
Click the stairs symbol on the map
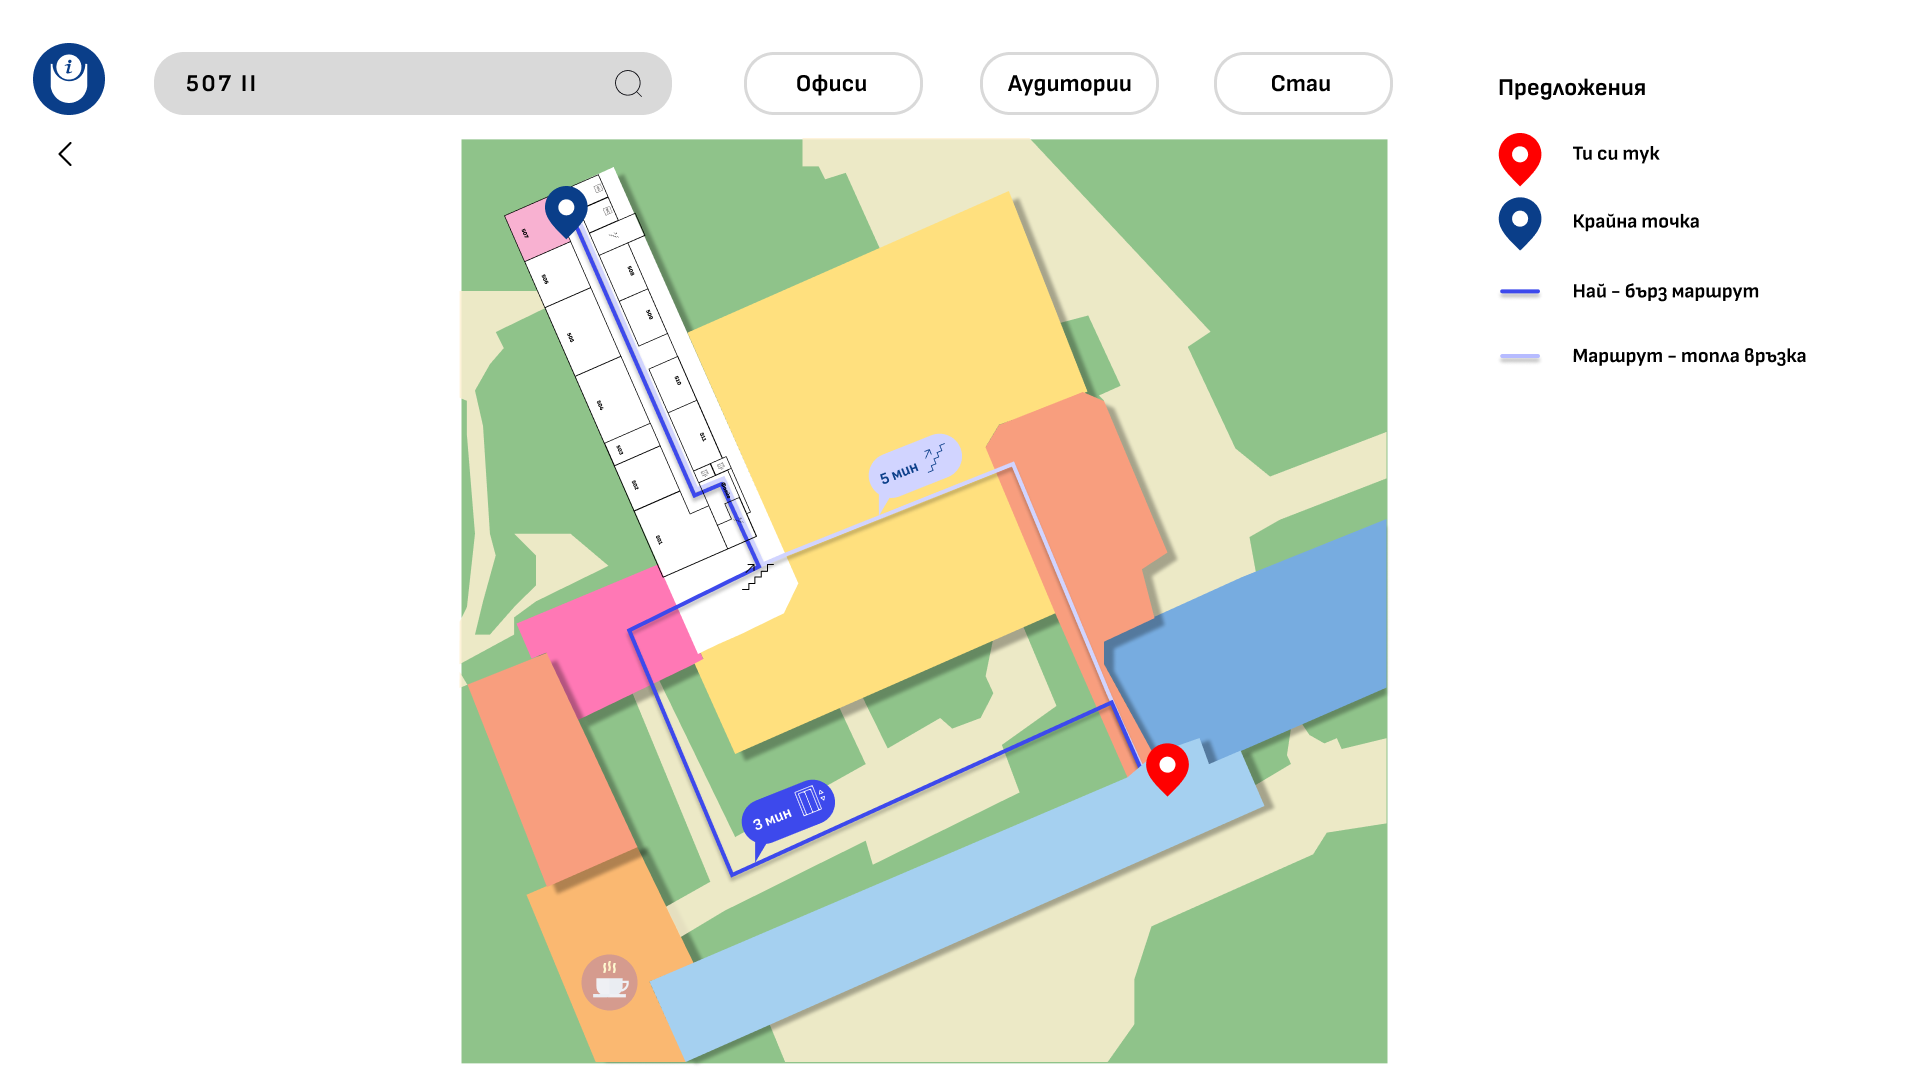(x=757, y=577)
